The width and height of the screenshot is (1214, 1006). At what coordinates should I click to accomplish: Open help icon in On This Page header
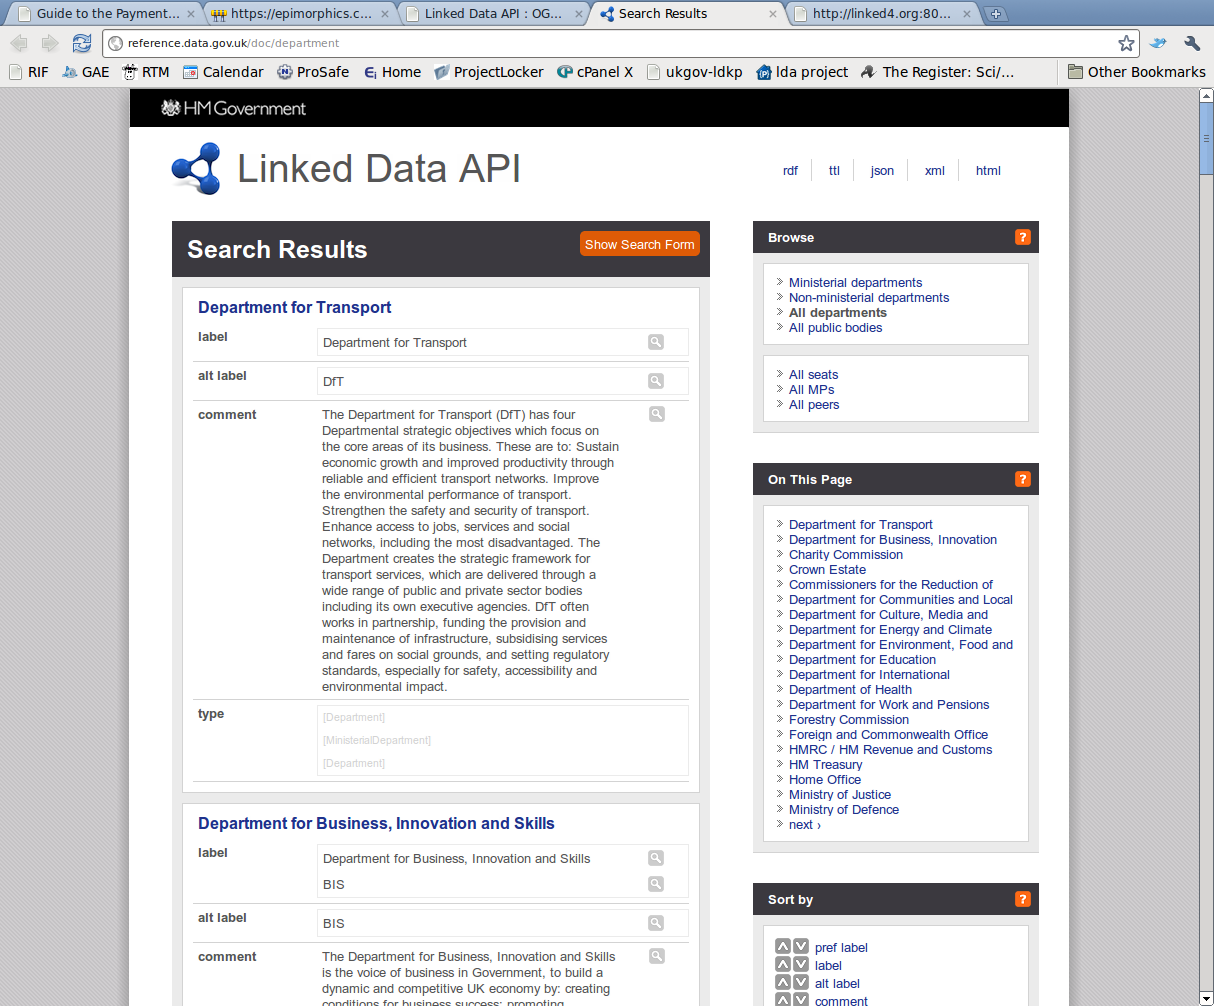click(x=1022, y=479)
